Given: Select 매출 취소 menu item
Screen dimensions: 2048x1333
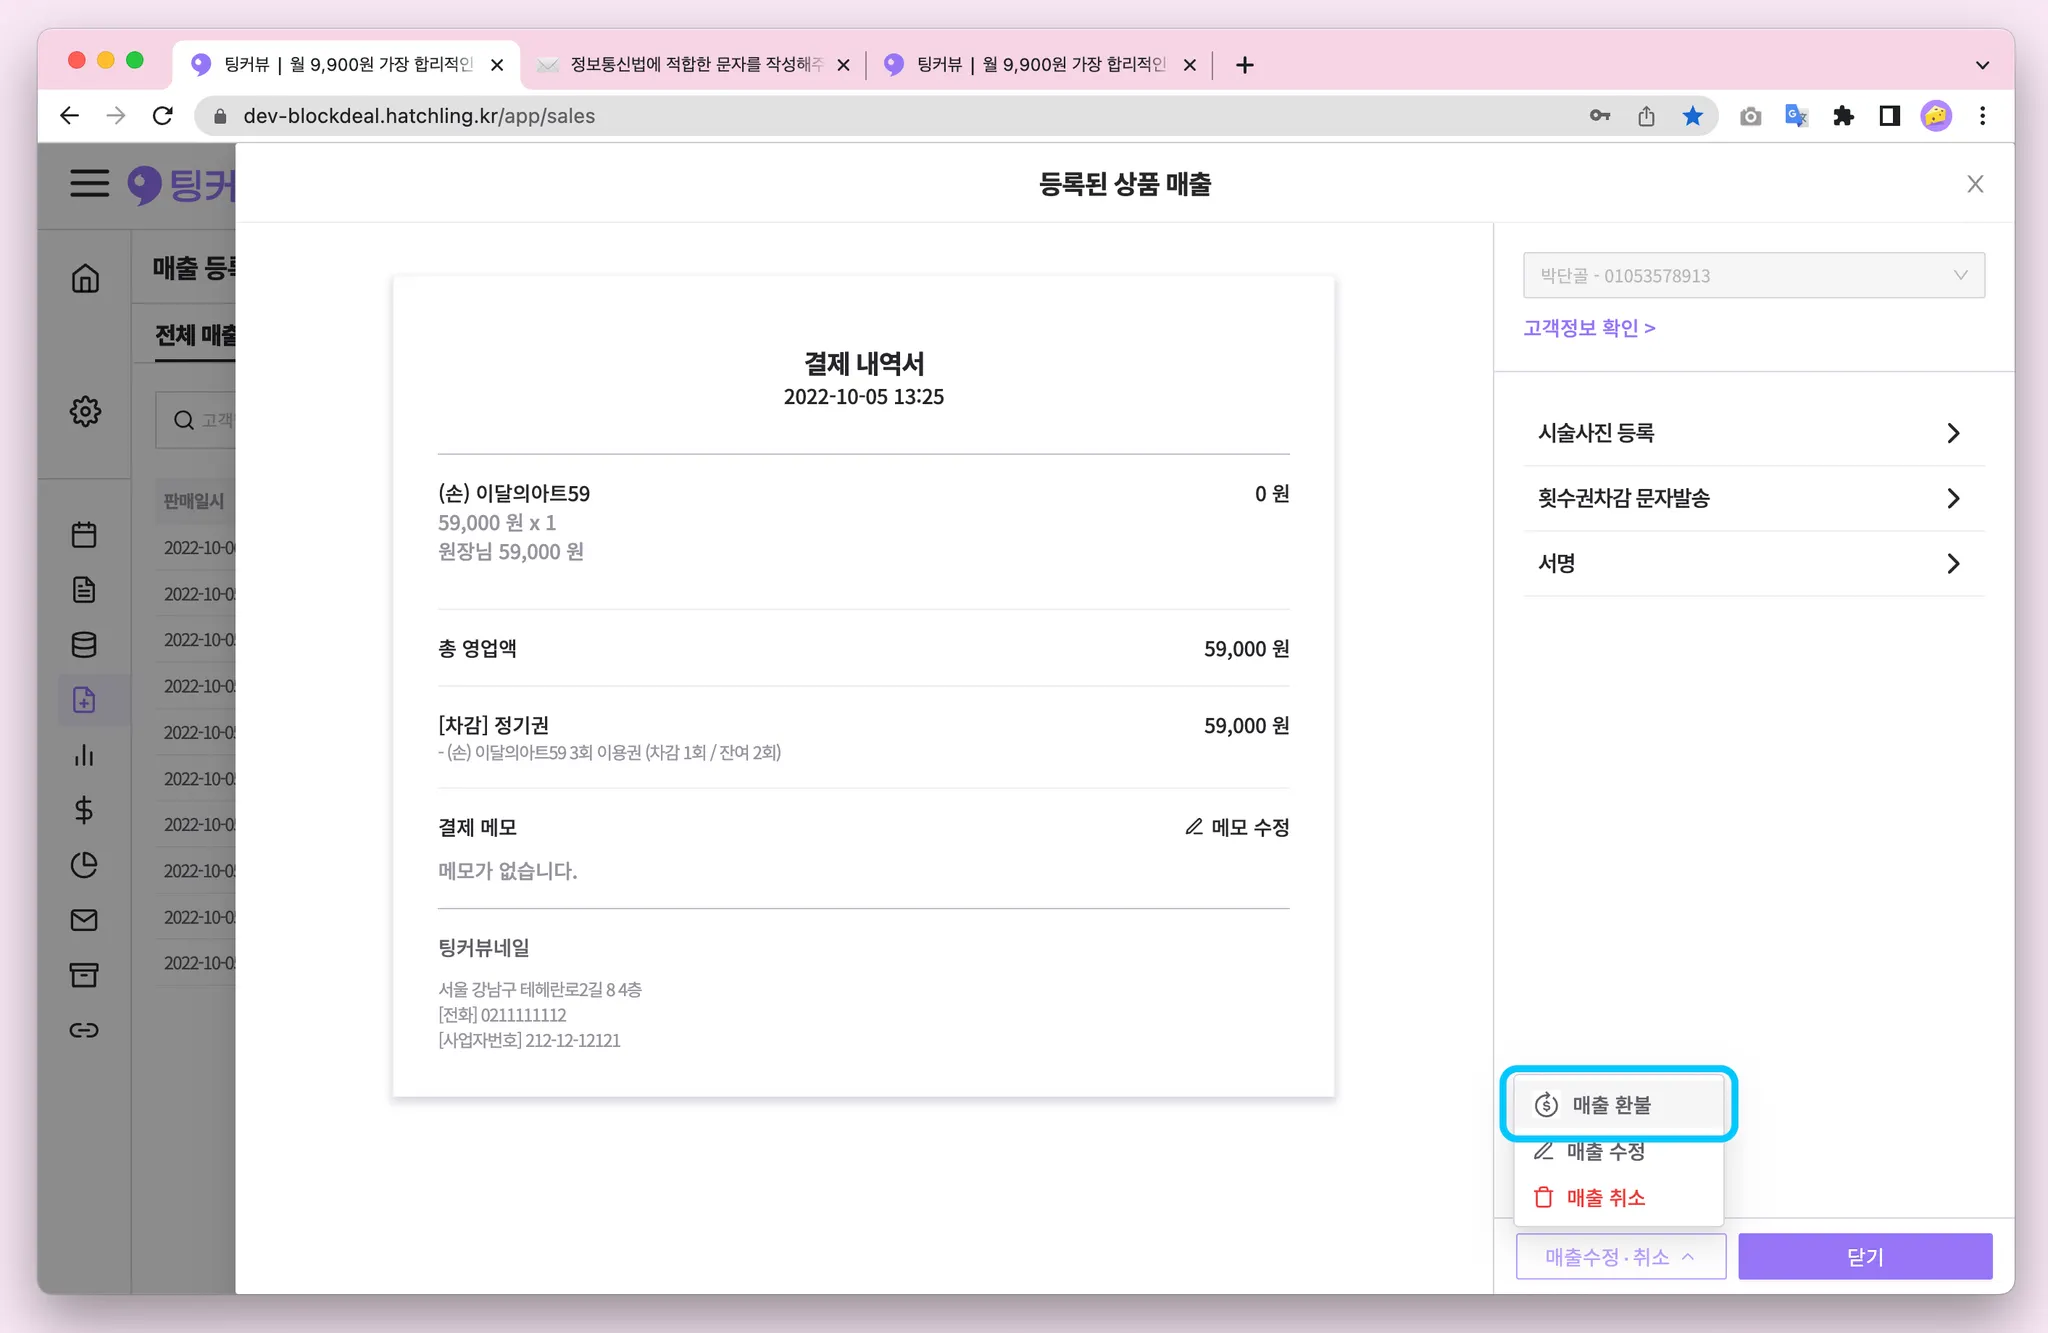Looking at the screenshot, I should [x=1605, y=1197].
